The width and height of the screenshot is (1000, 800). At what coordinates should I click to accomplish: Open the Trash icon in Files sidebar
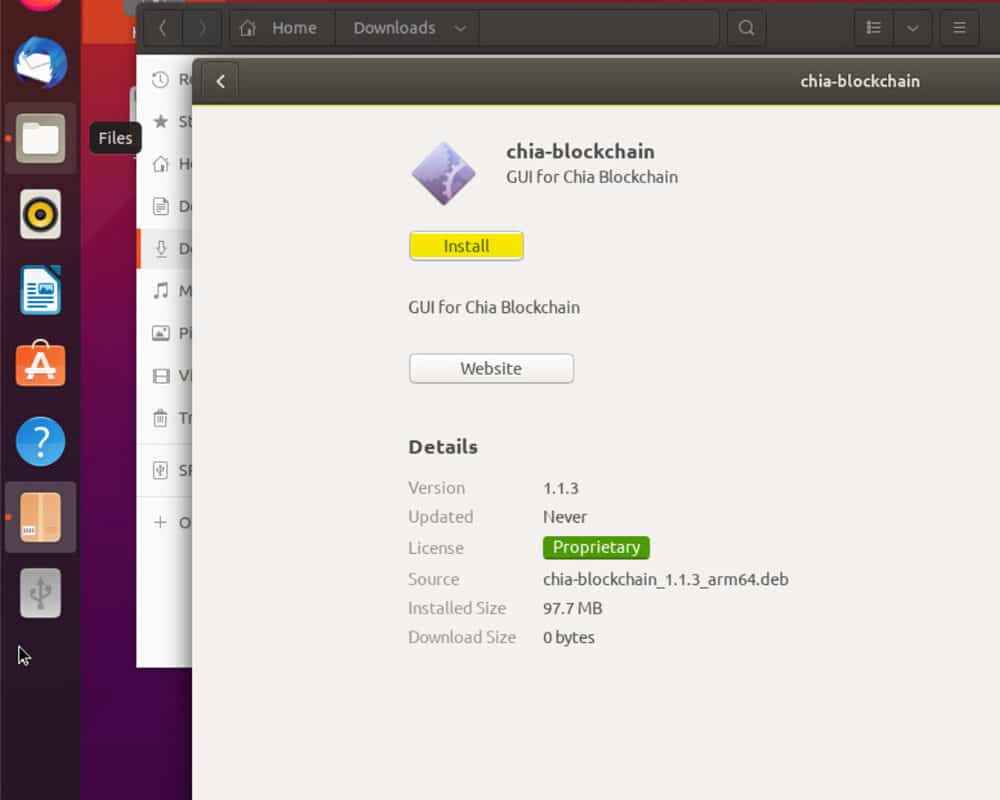tap(161, 418)
